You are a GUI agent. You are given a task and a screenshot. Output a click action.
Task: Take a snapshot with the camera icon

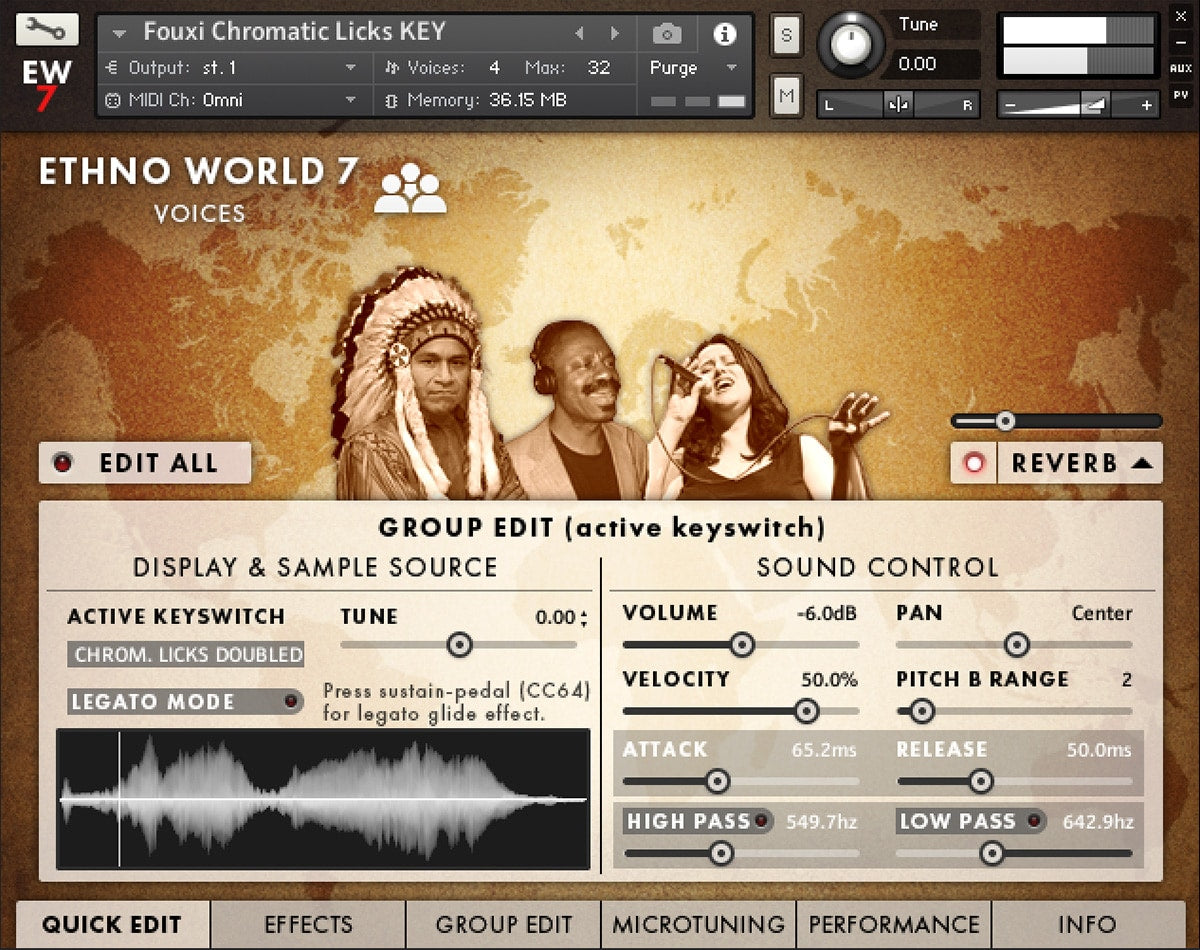667,34
